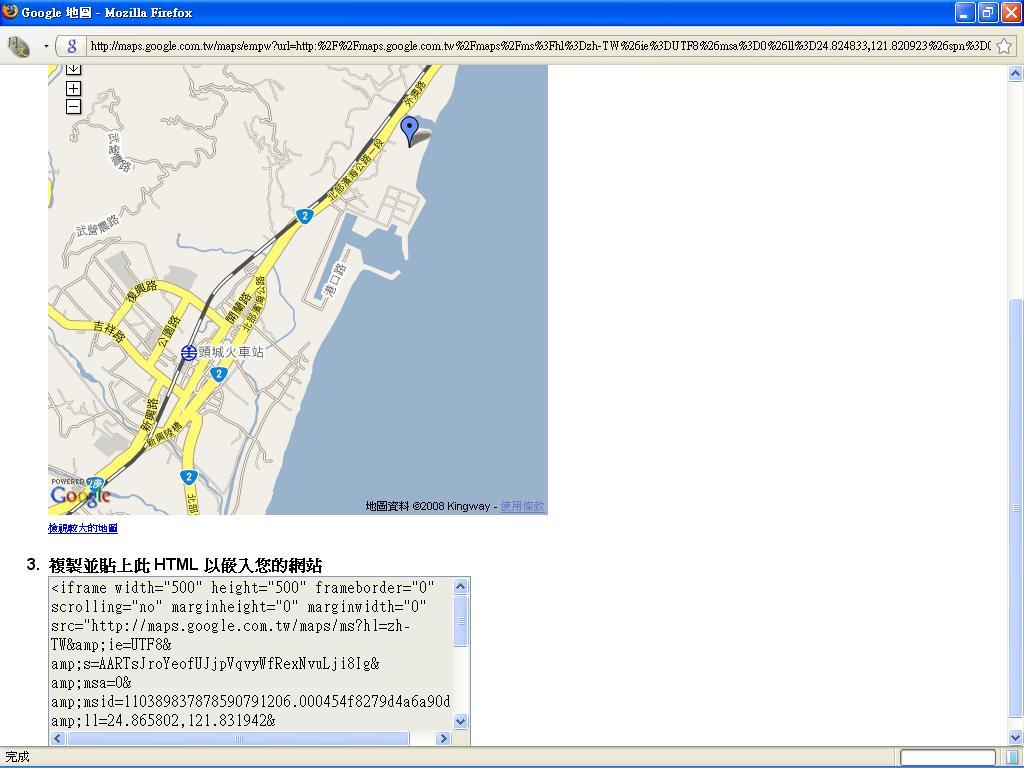
Task: Click the Powered by Google logo
Action: 80,492
